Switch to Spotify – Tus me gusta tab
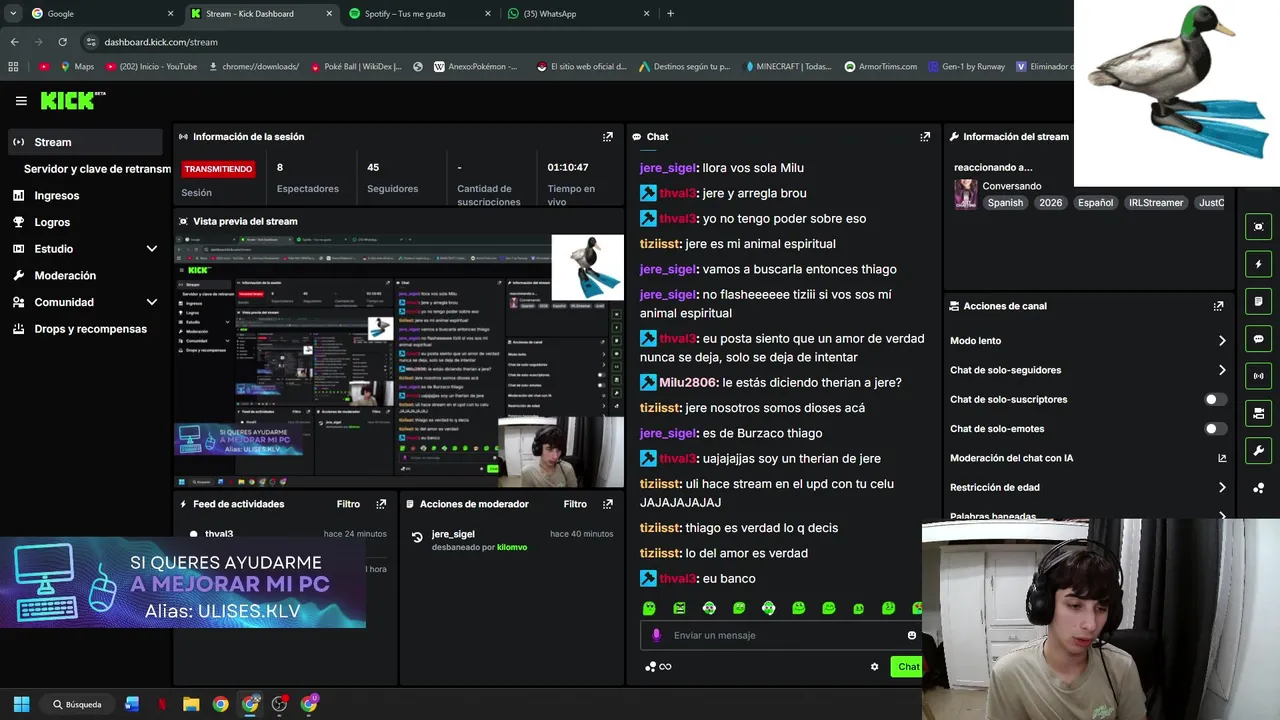 coord(420,14)
